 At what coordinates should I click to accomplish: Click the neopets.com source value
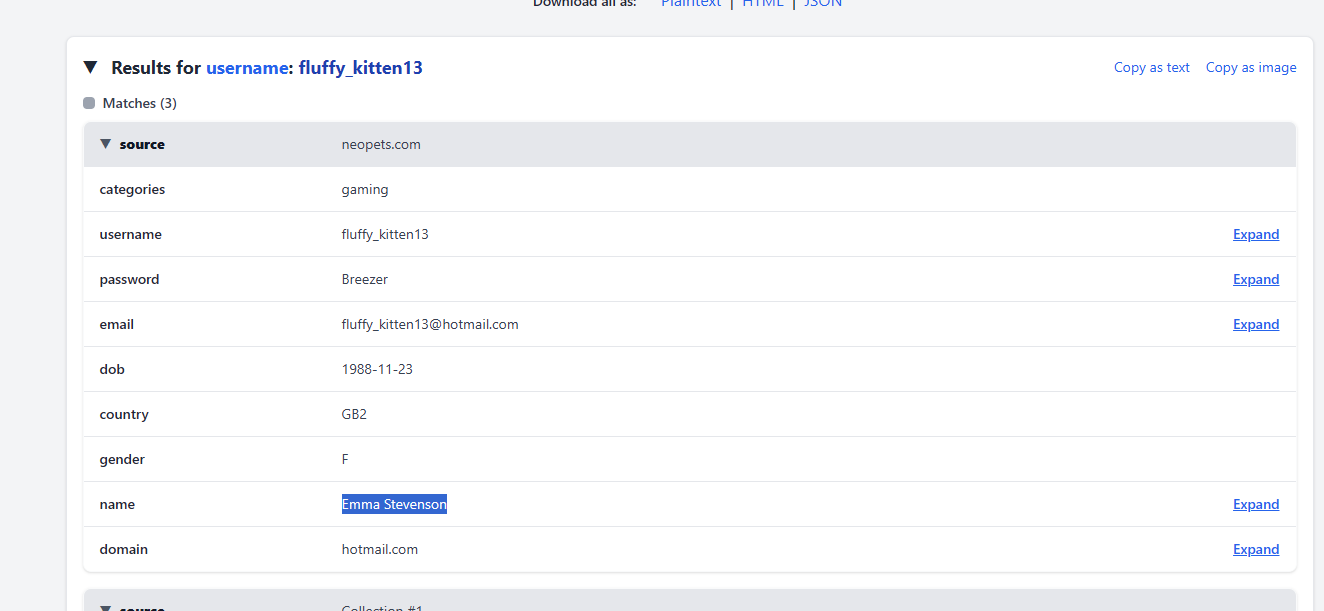(x=381, y=144)
